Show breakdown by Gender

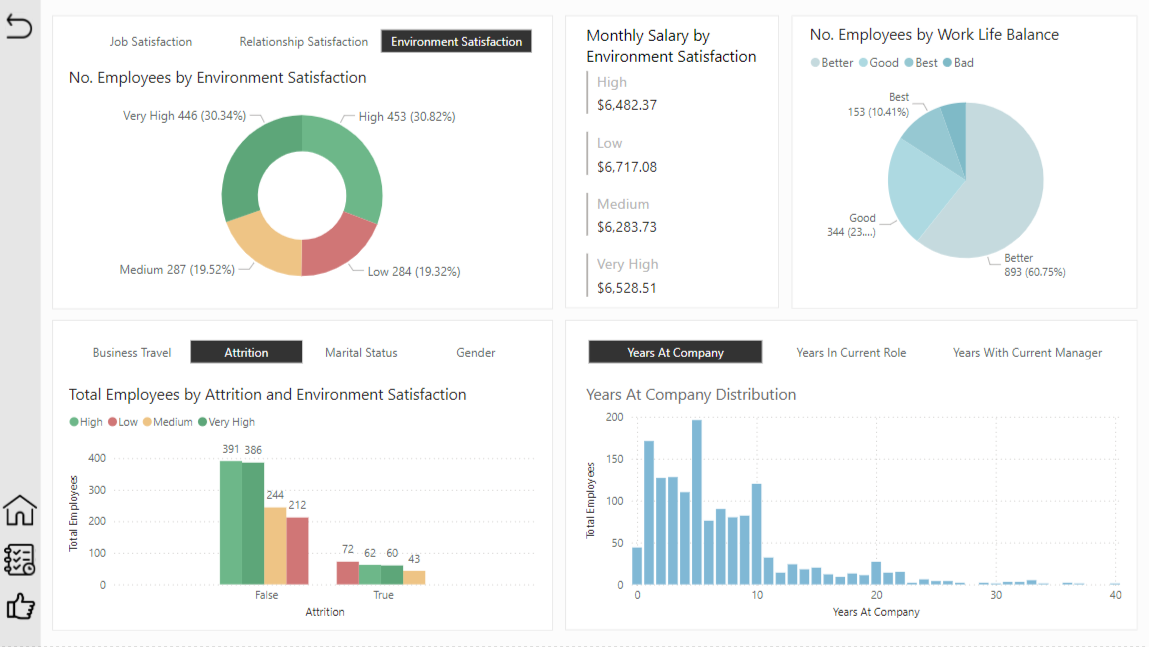click(476, 353)
